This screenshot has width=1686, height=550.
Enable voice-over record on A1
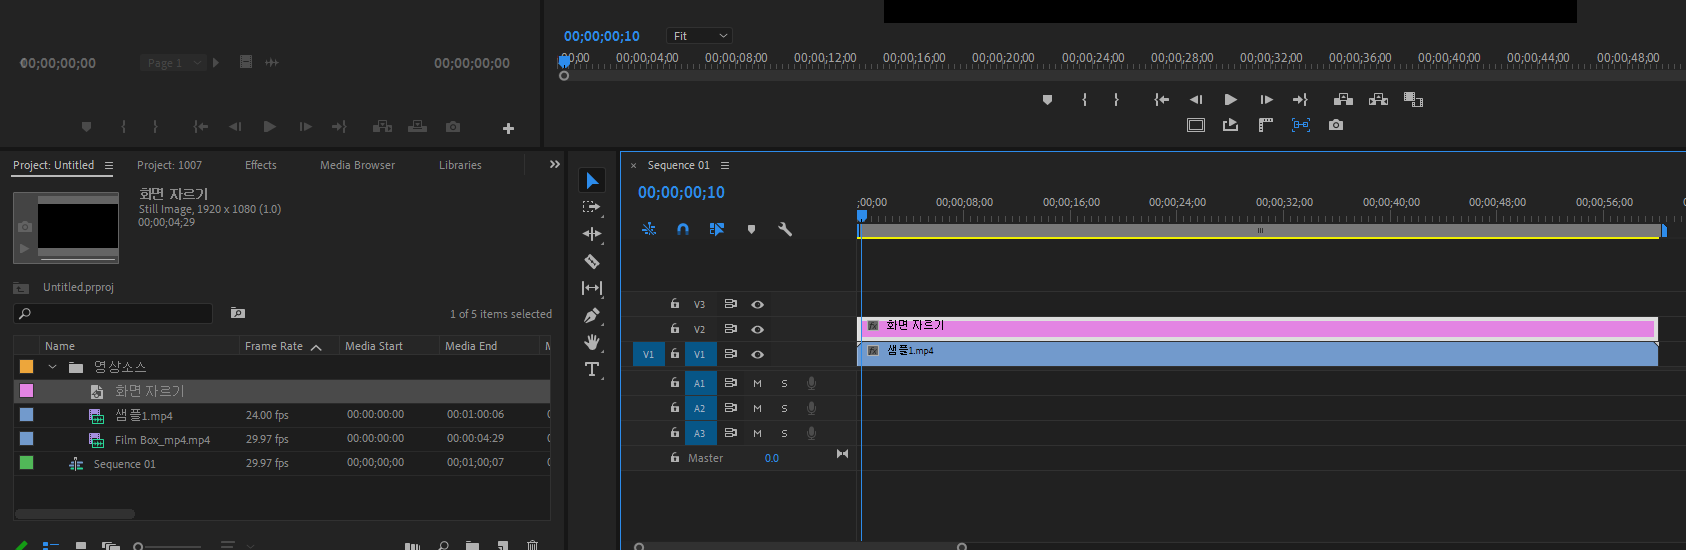pos(812,383)
